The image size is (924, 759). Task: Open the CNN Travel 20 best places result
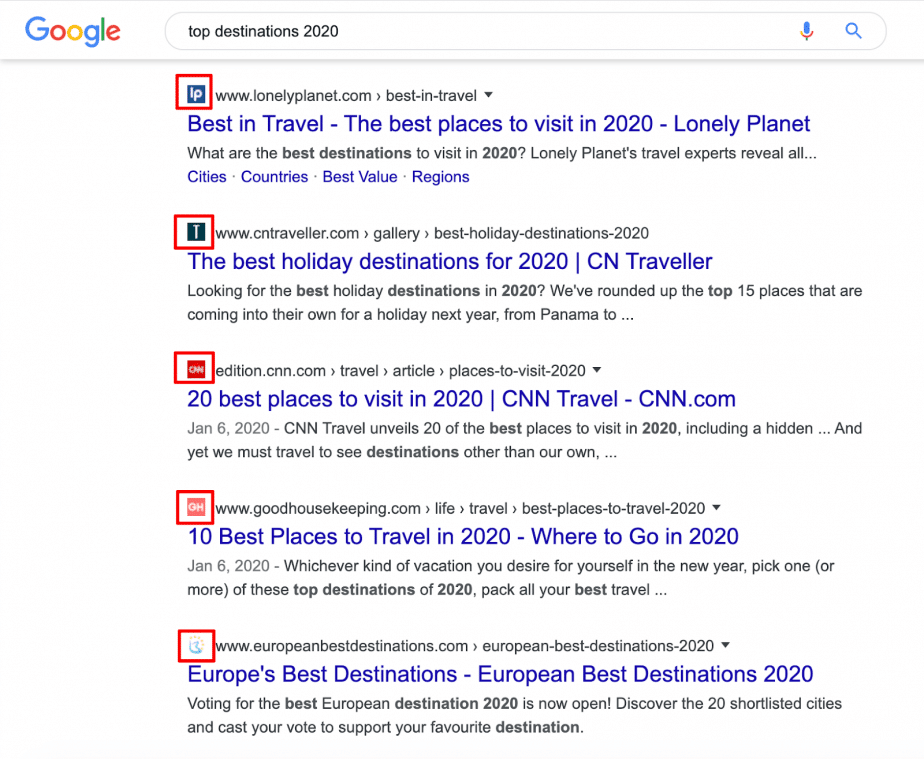461,399
